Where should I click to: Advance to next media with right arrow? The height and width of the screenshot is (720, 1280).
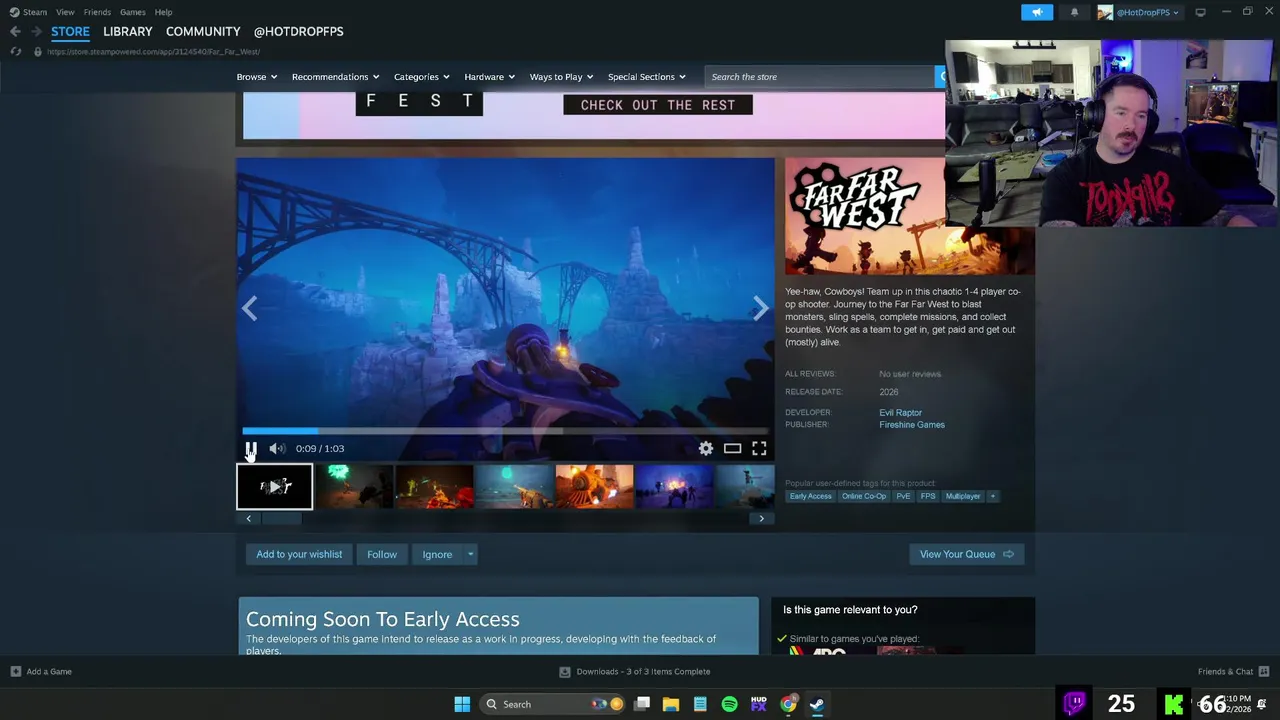(x=761, y=309)
